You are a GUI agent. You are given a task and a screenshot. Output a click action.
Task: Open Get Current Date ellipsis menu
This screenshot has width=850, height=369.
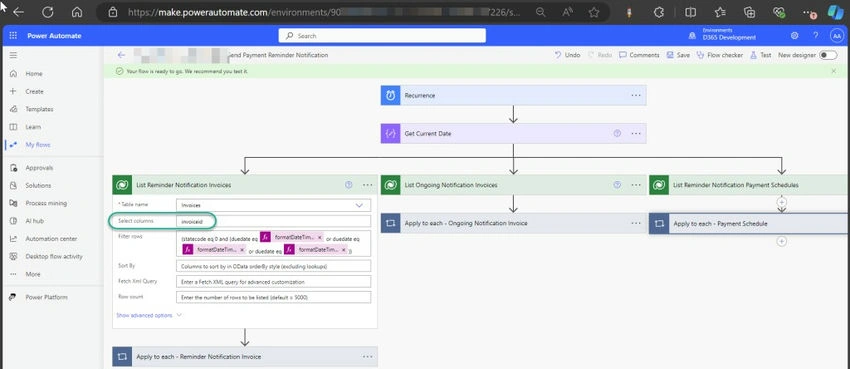(636, 133)
